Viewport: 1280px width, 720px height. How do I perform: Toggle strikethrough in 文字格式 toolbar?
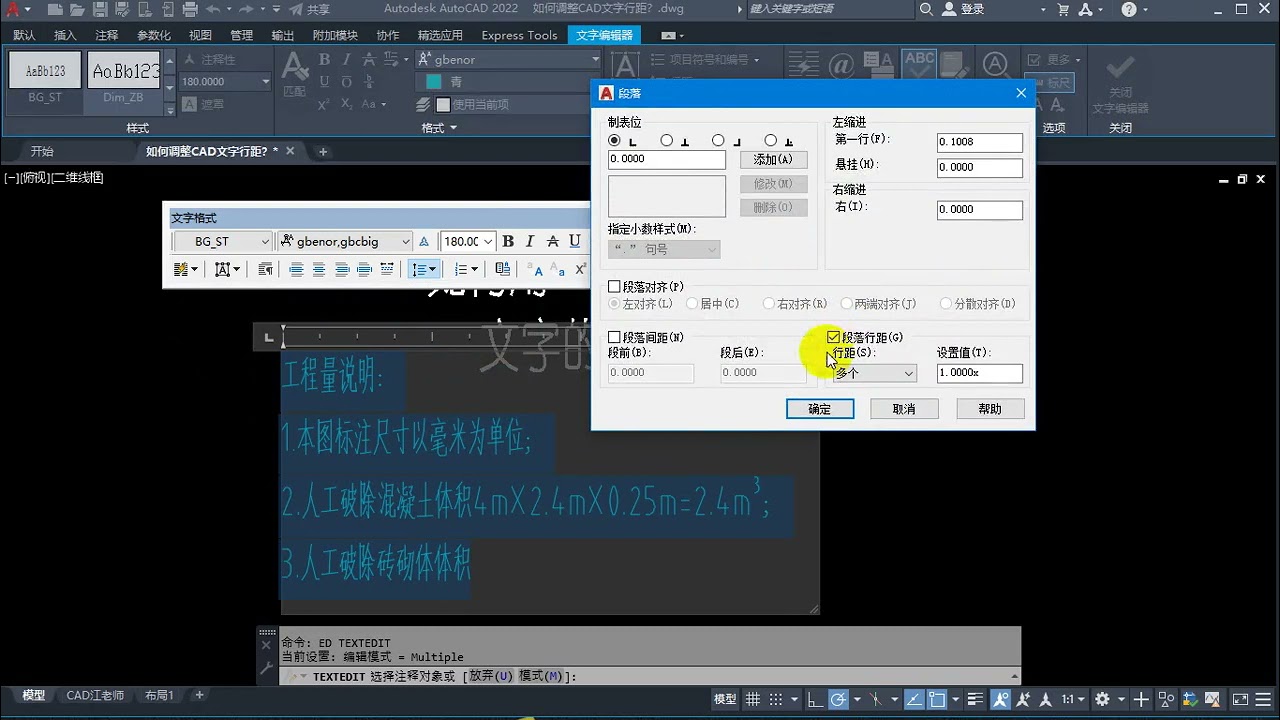tap(552, 241)
